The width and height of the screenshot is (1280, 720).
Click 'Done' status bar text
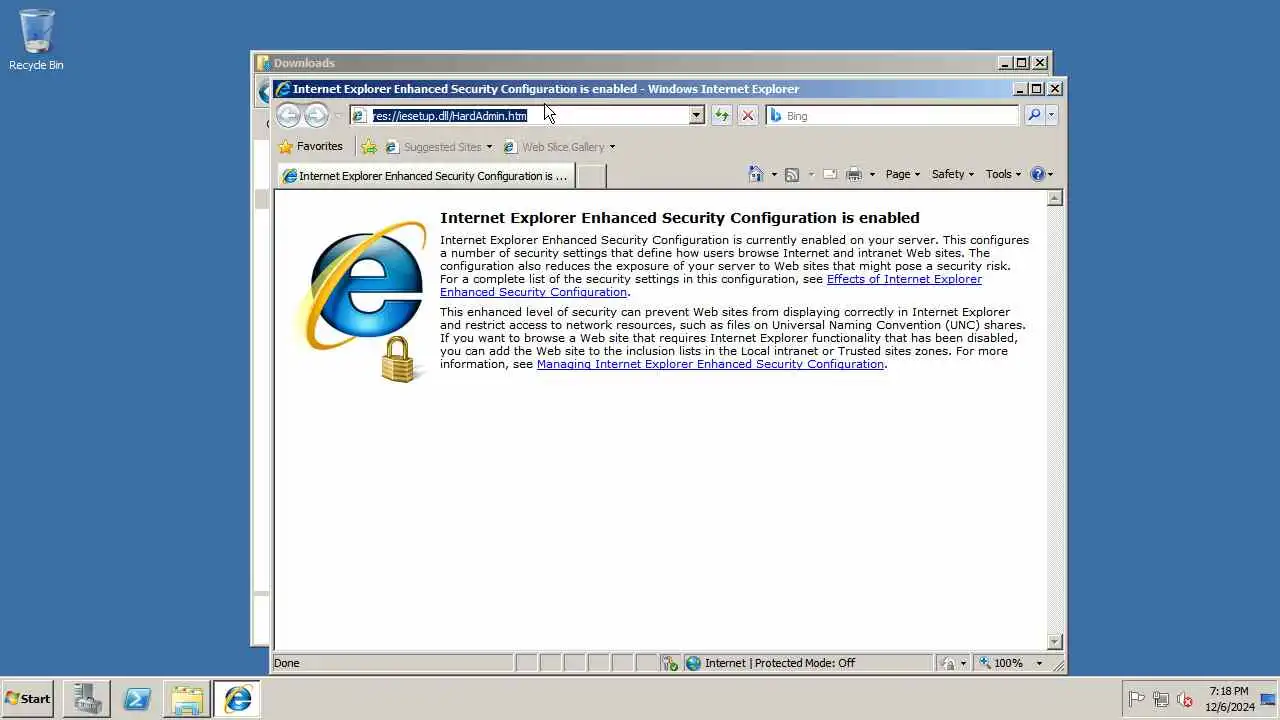tap(287, 663)
